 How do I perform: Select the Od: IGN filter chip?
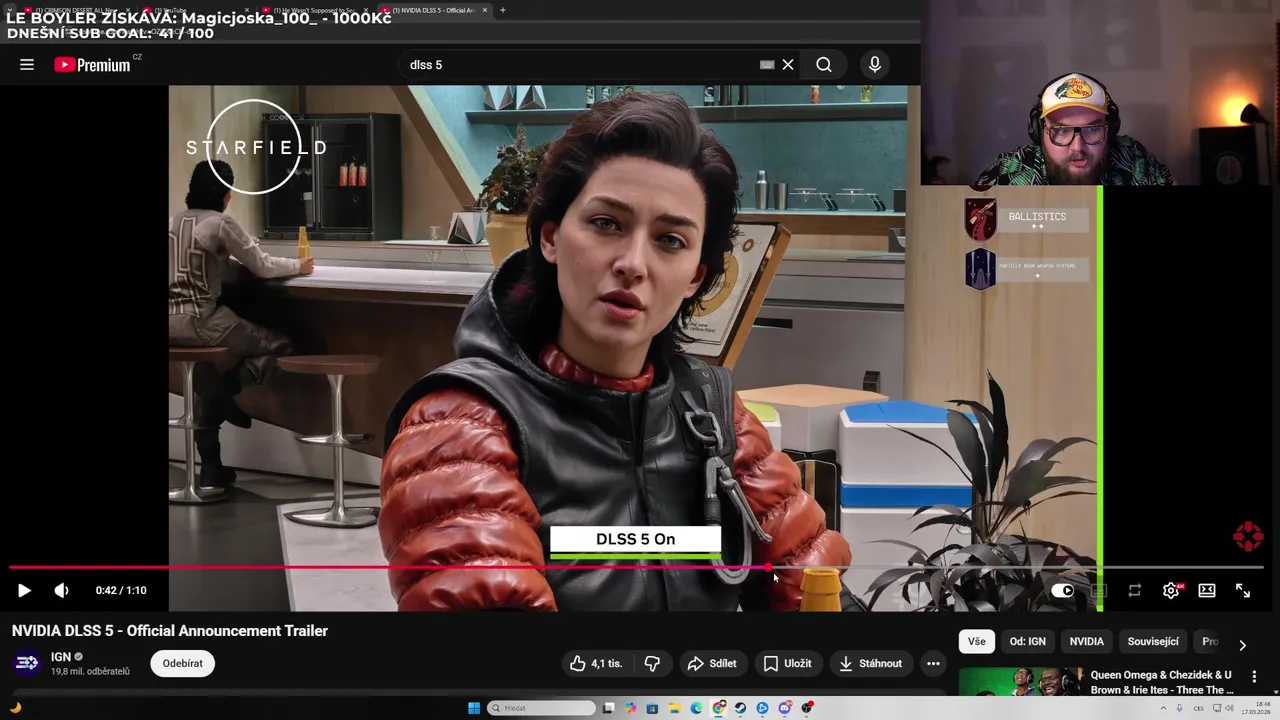[1027, 641]
